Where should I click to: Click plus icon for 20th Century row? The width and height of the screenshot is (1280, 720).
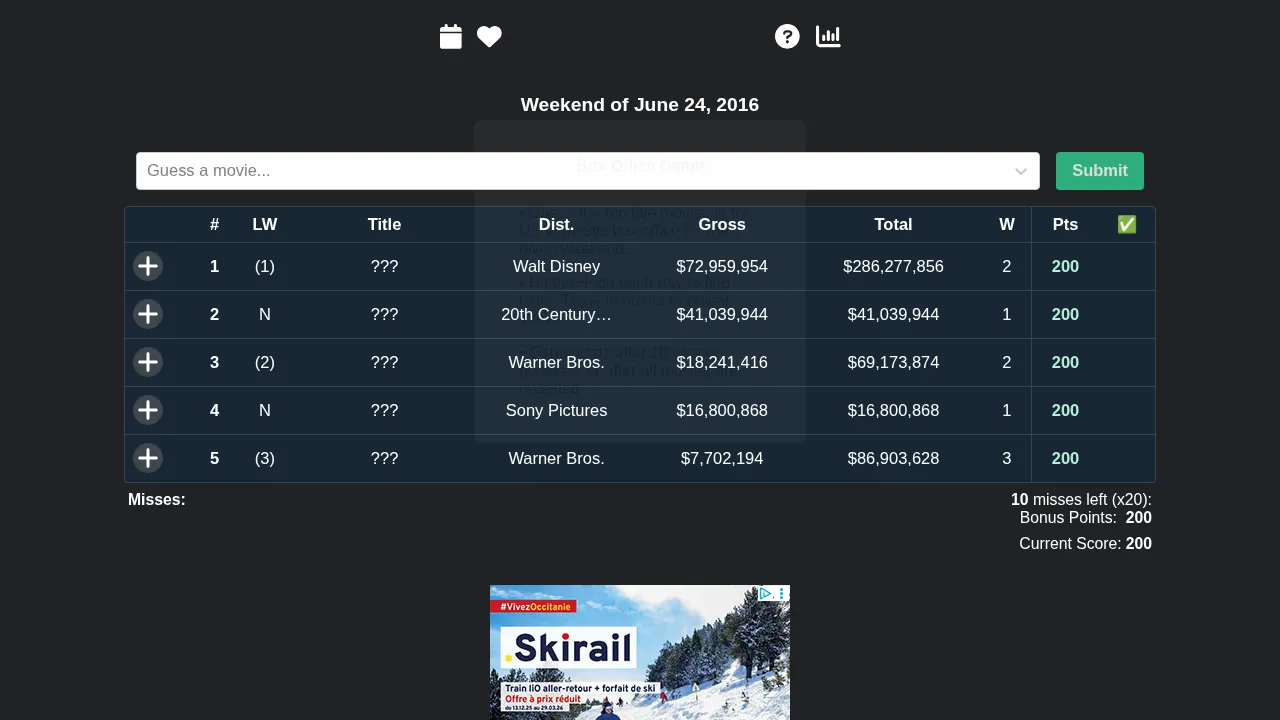(x=148, y=314)
